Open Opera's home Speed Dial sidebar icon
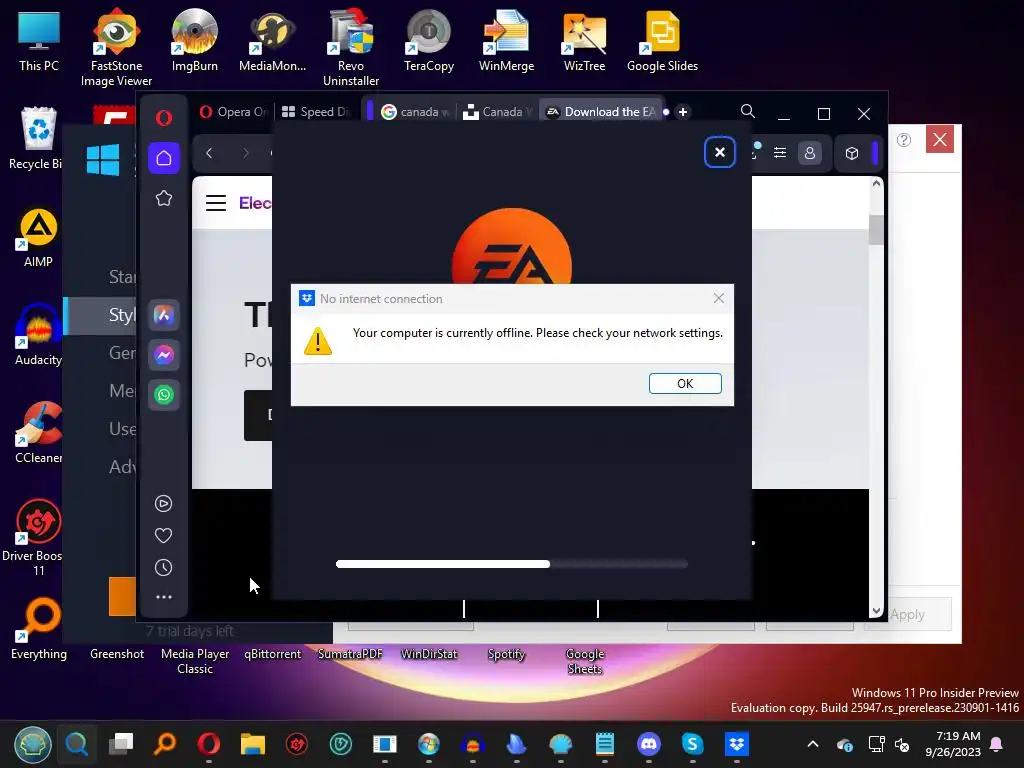1024x768 pixels. pos(163,158)
